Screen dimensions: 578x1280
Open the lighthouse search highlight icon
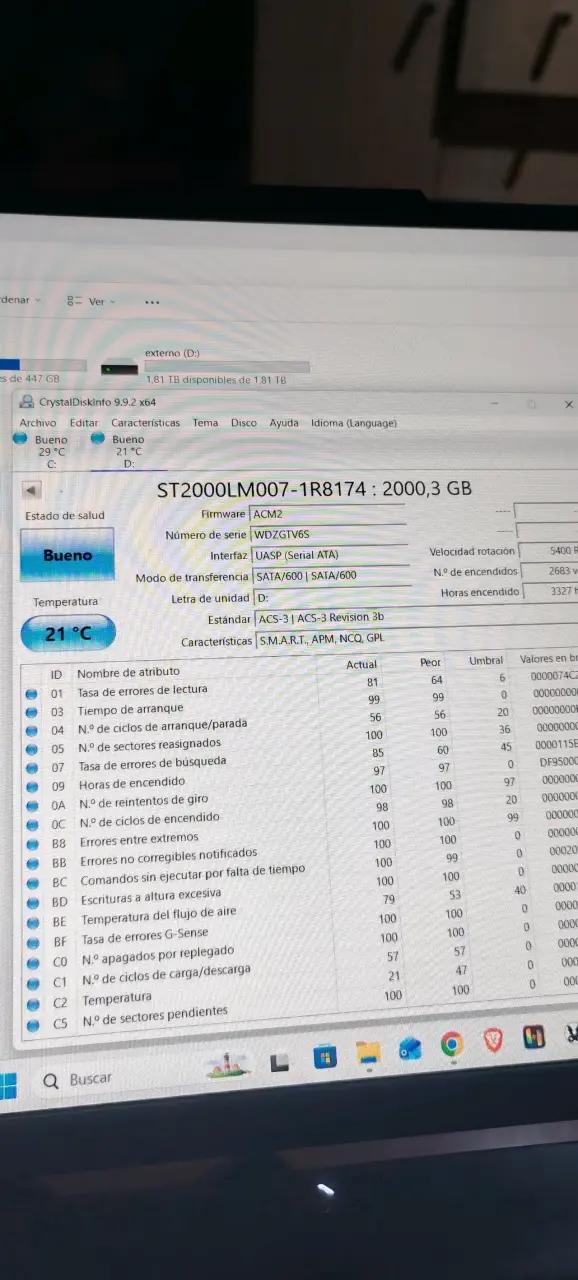227,1066
